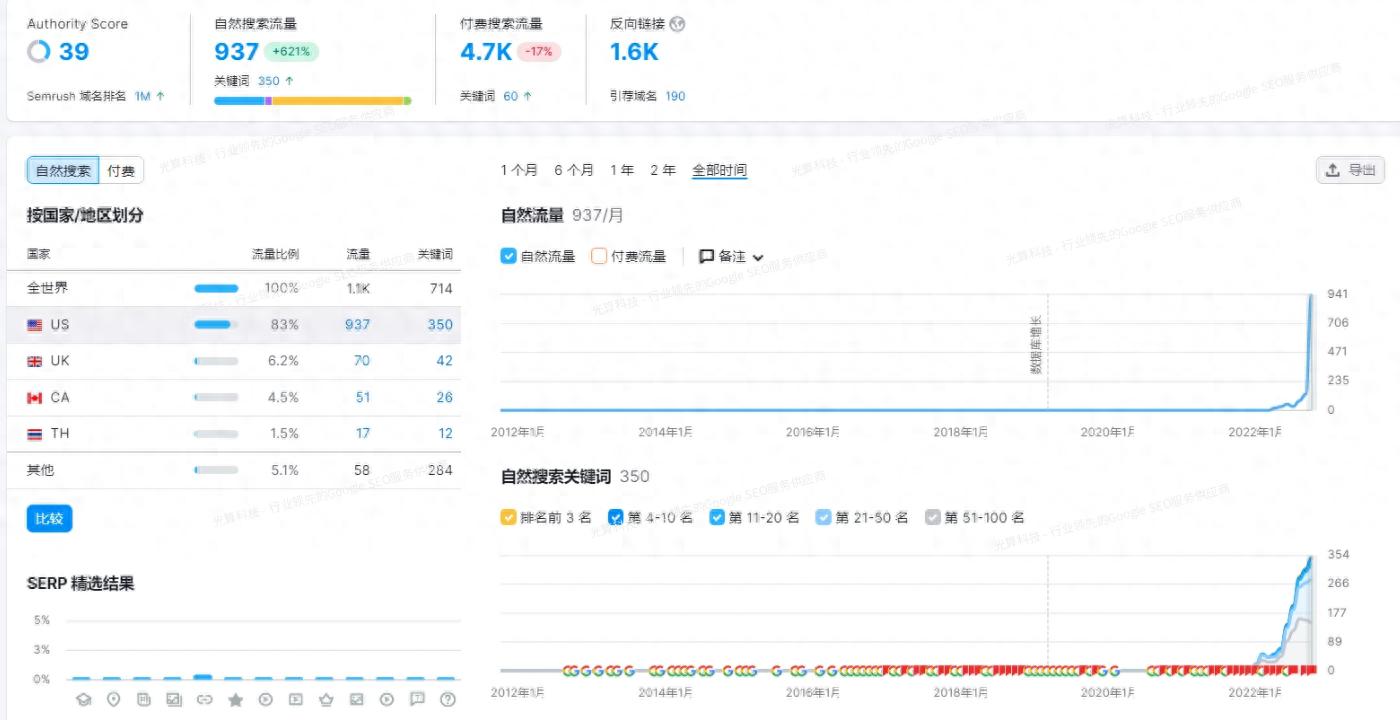Click the 导出 export button
Viewport: 1400px width, 720px height.
click(1350, 170)
